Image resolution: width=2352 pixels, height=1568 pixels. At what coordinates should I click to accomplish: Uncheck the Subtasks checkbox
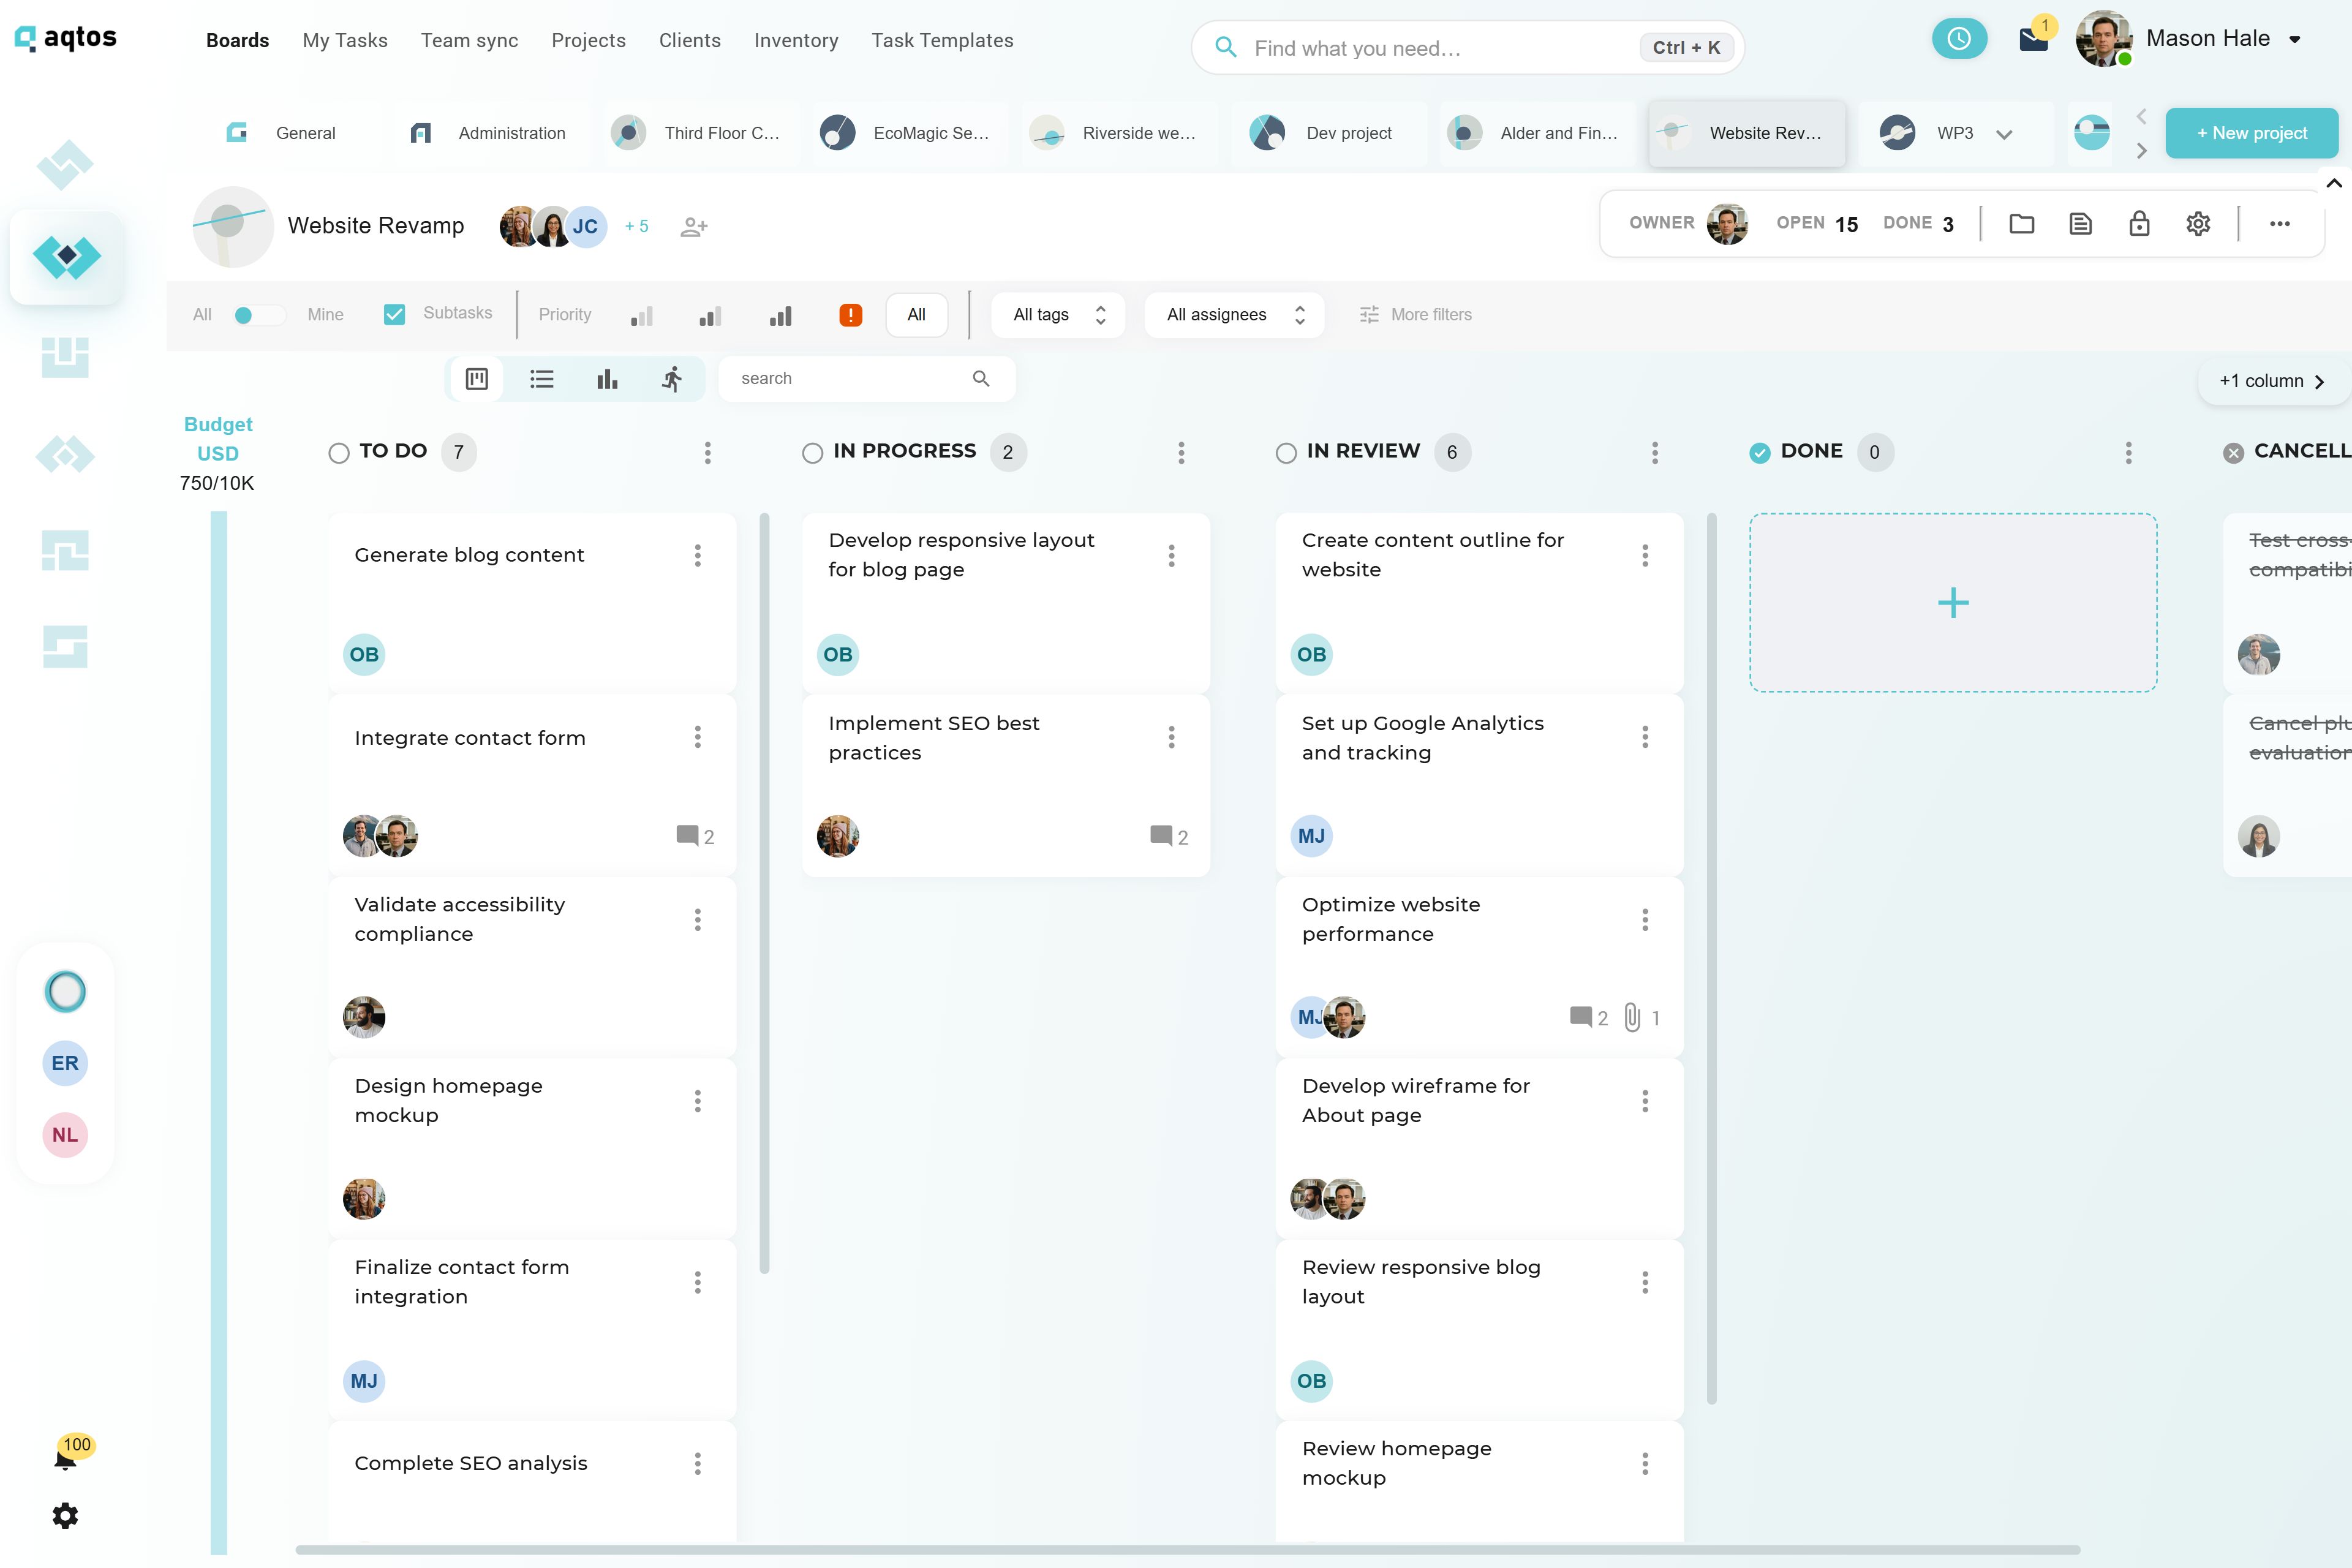click(394, 314)
